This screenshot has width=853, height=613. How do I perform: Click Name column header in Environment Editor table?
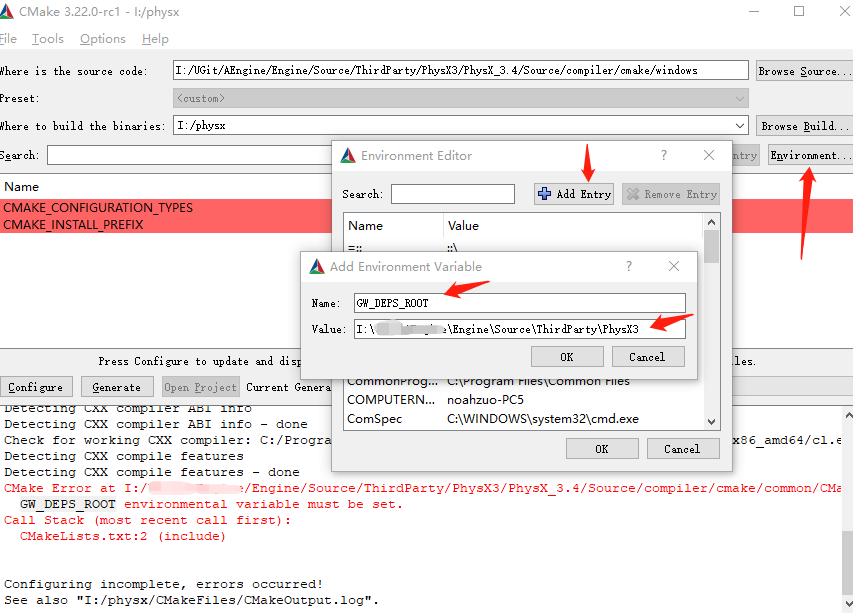366,226
